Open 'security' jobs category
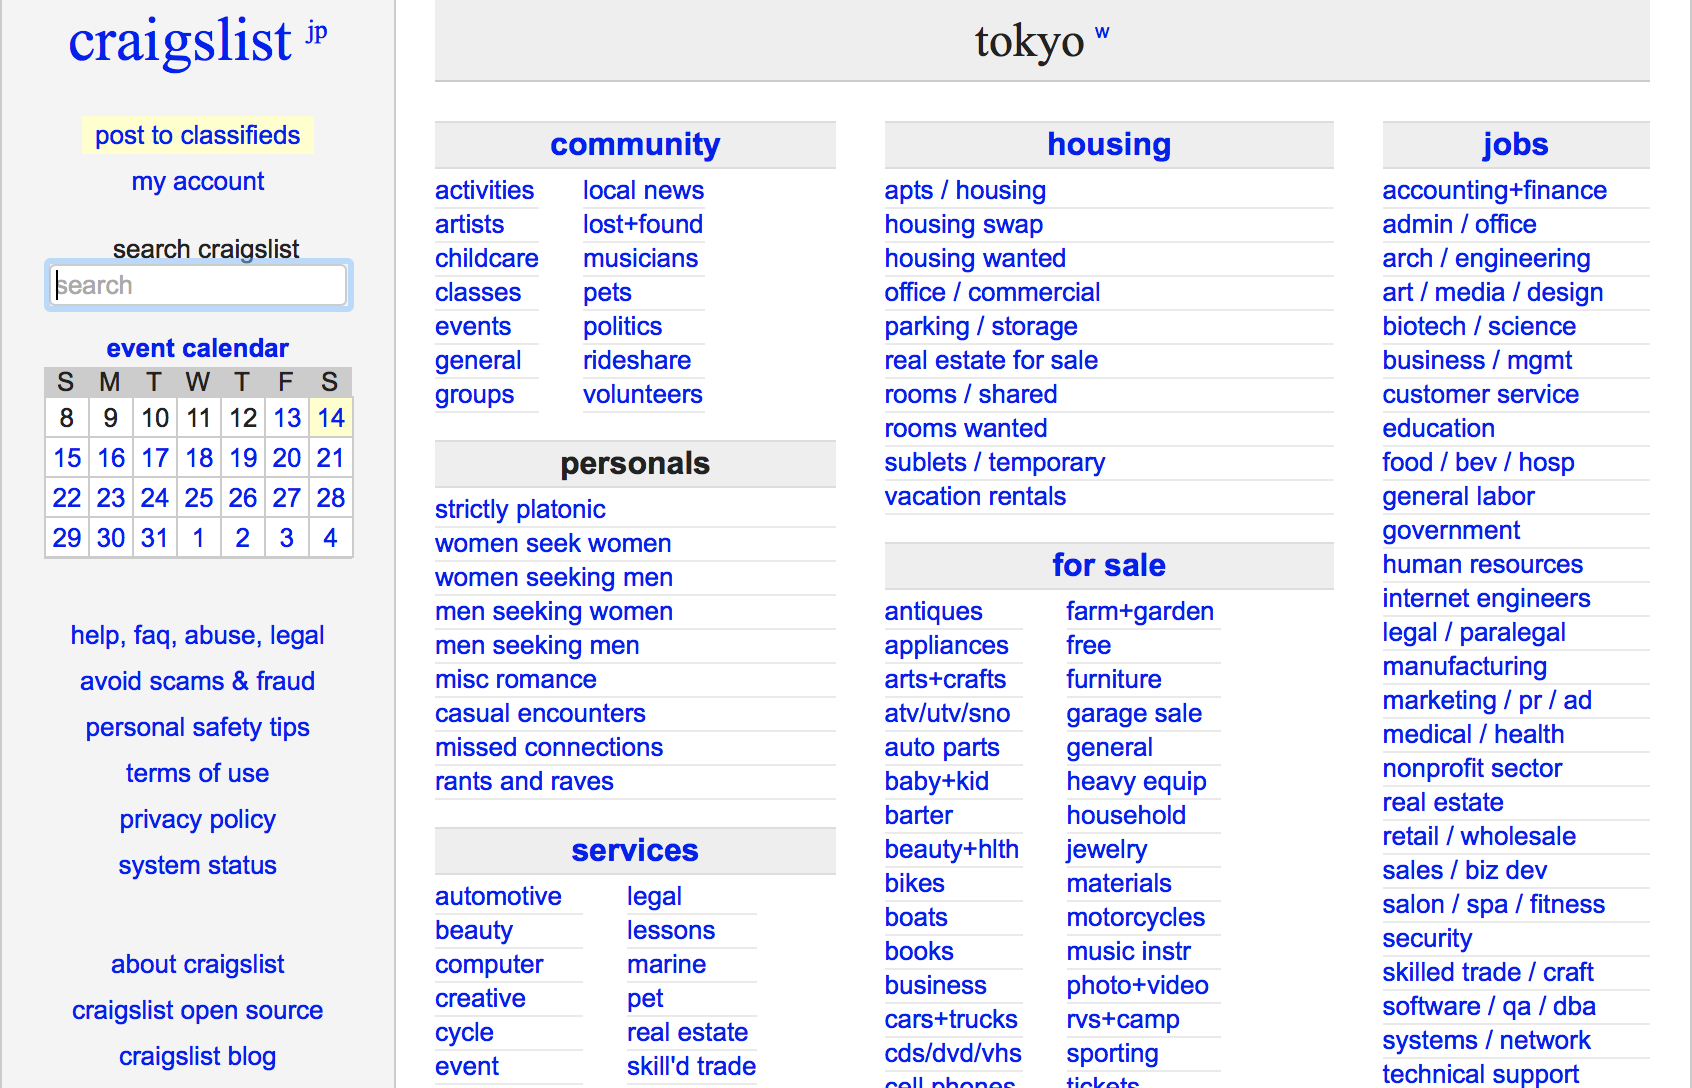 1427,938
